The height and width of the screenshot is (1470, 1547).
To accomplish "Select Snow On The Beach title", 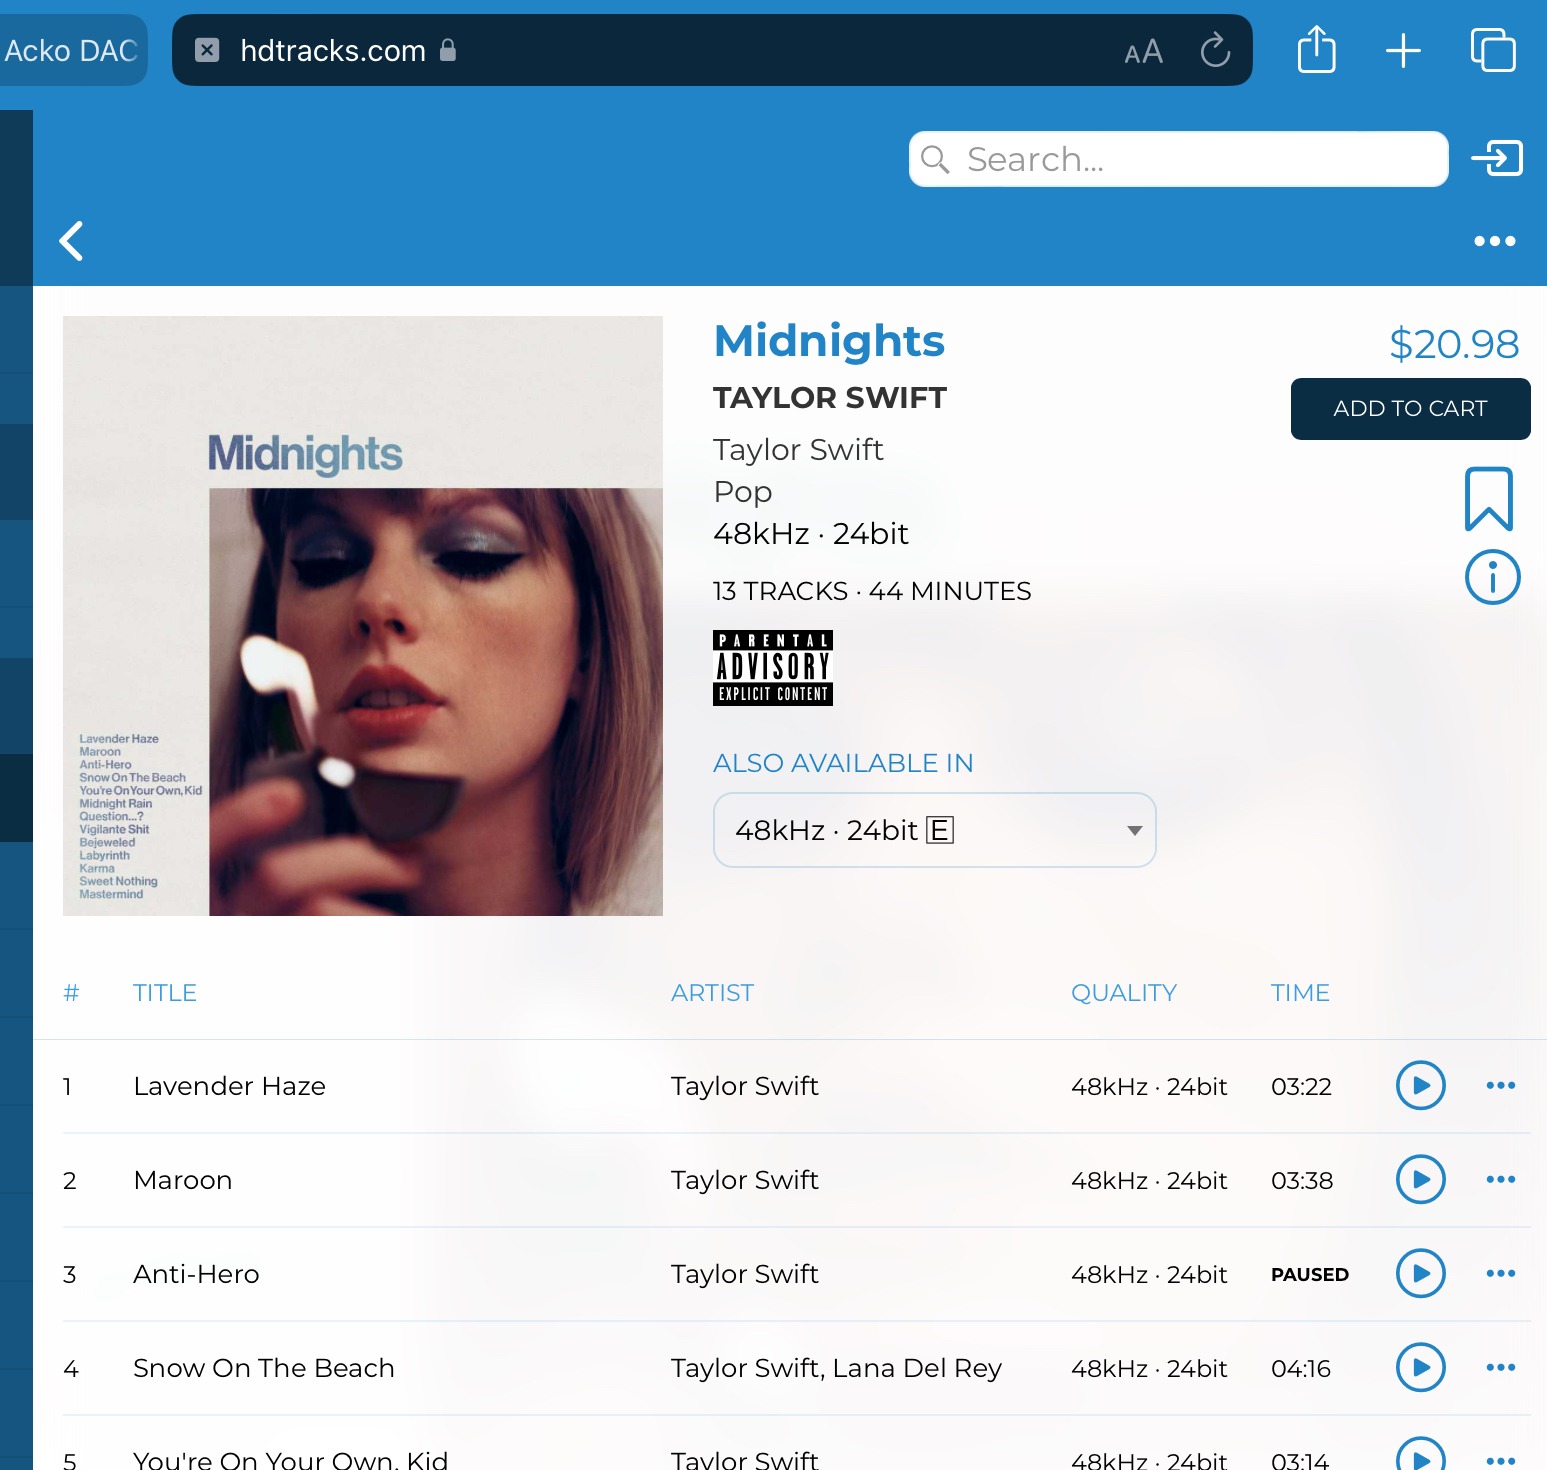I will tap(264, 1368).
